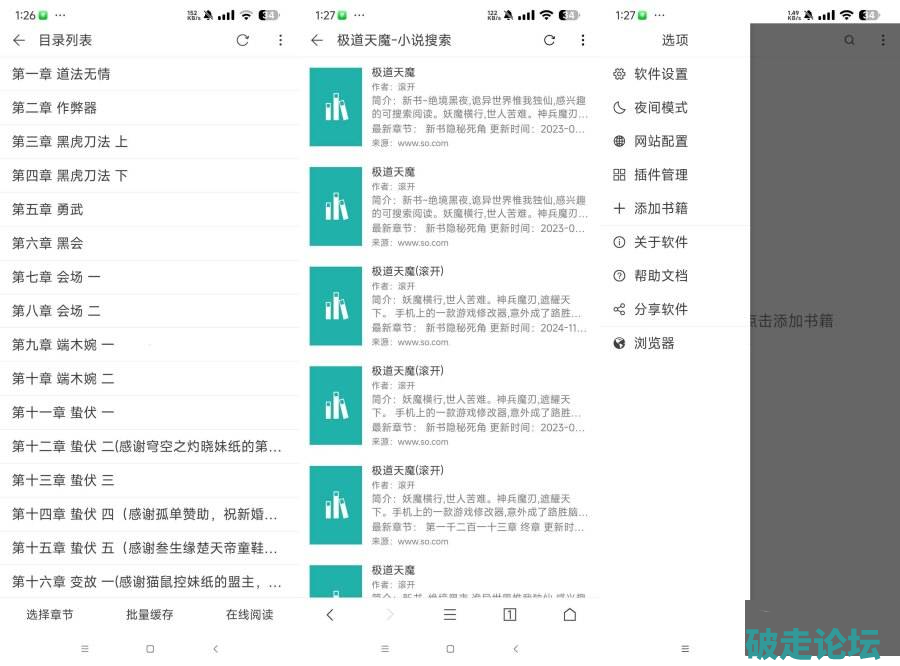Open the three-dot menu in 目录列表
This screenshot has height=666, width=900.
click(280, 40)
